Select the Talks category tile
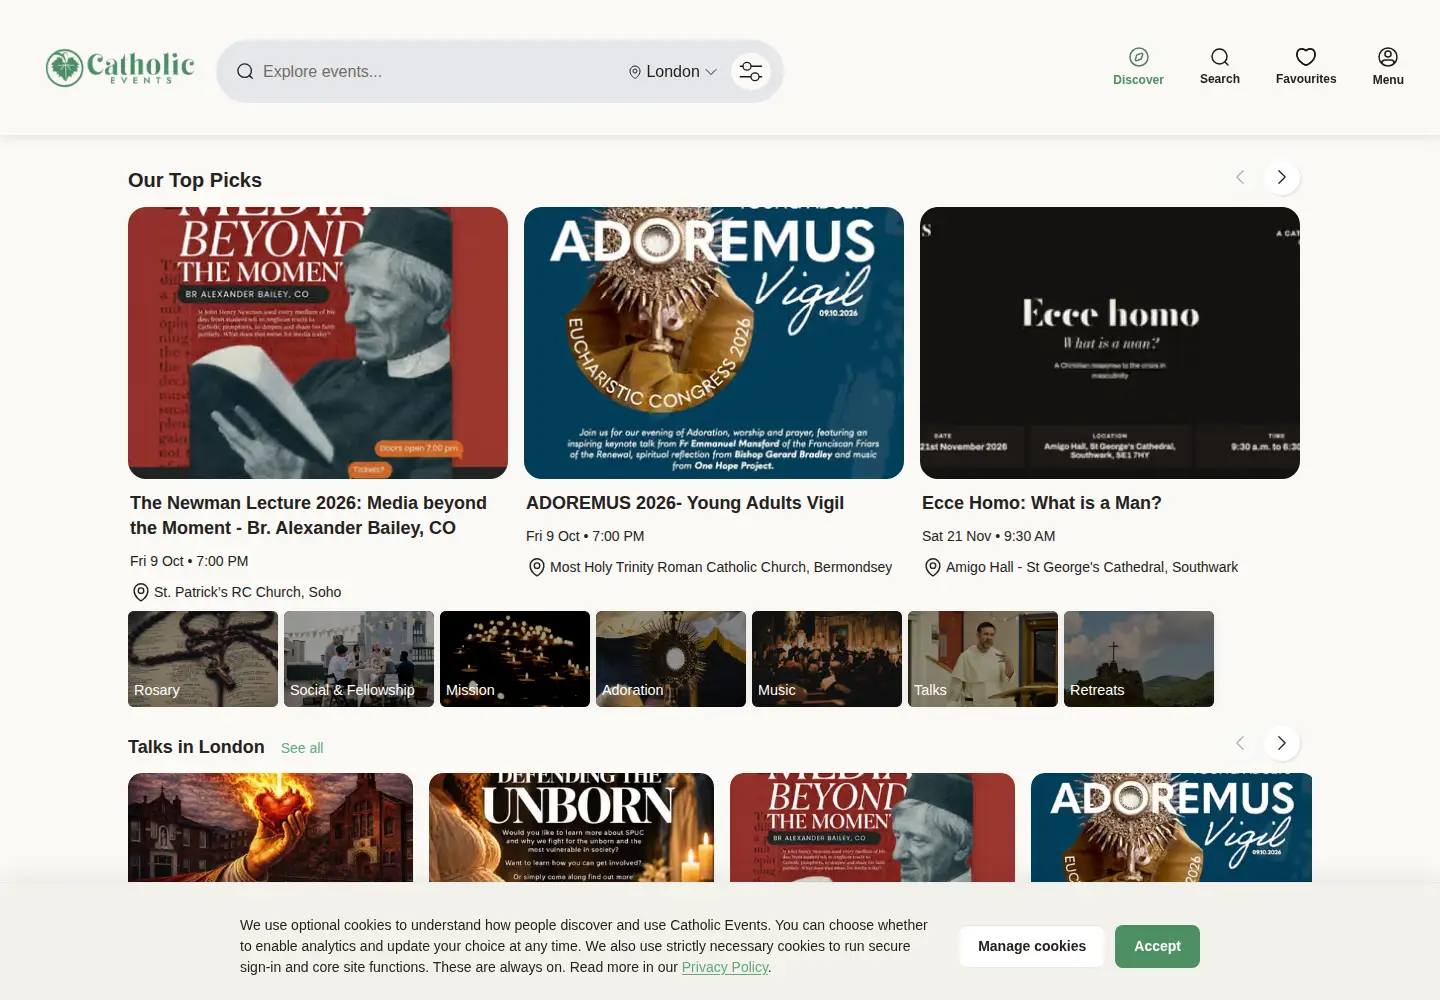The image size is (1440, 1000). coord(983,659)
